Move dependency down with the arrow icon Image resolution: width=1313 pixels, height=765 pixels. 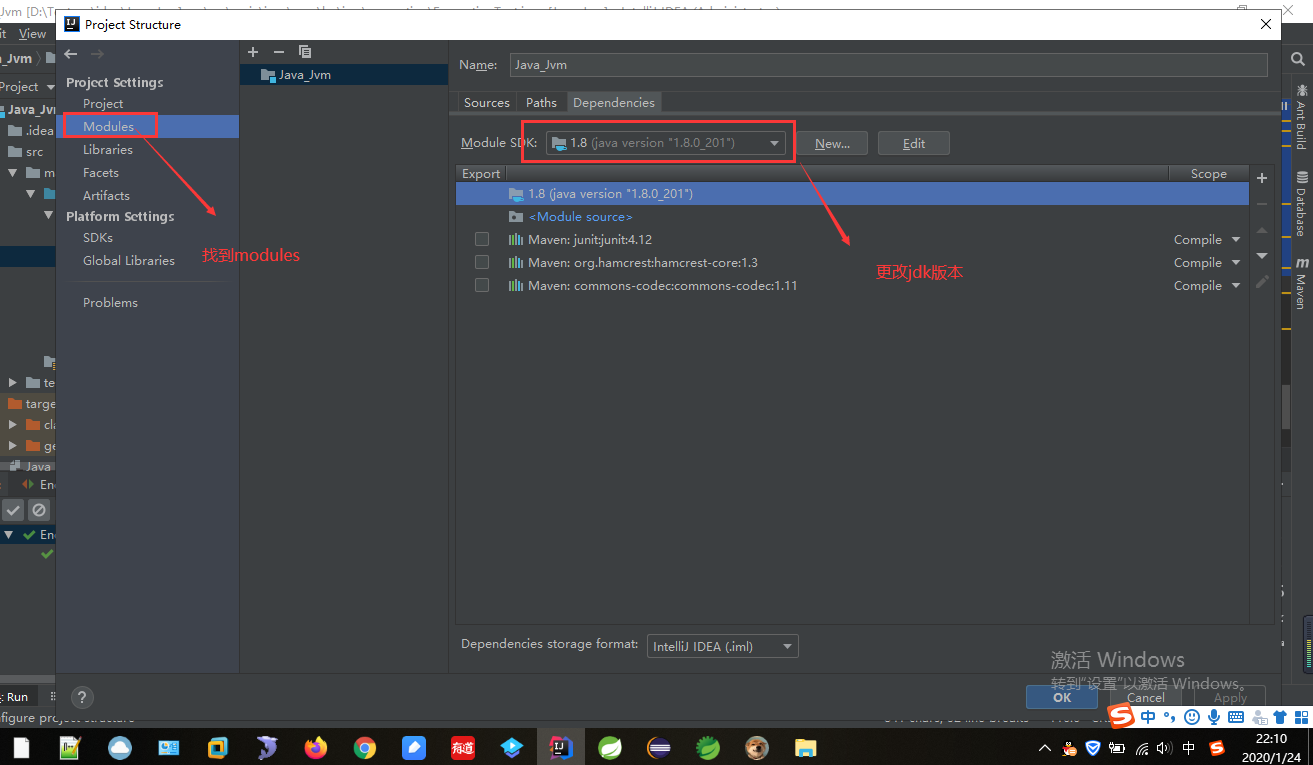click(x=1262, y=256)
